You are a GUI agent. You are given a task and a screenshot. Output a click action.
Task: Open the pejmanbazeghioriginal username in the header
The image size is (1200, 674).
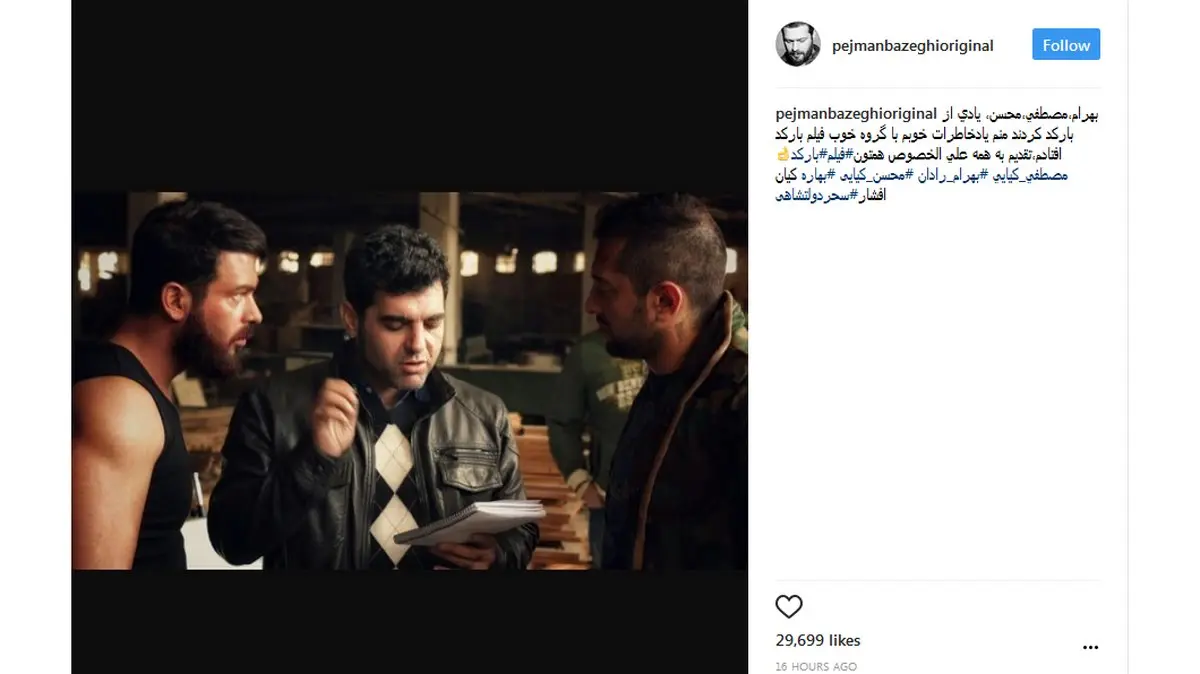pos(913,45)
